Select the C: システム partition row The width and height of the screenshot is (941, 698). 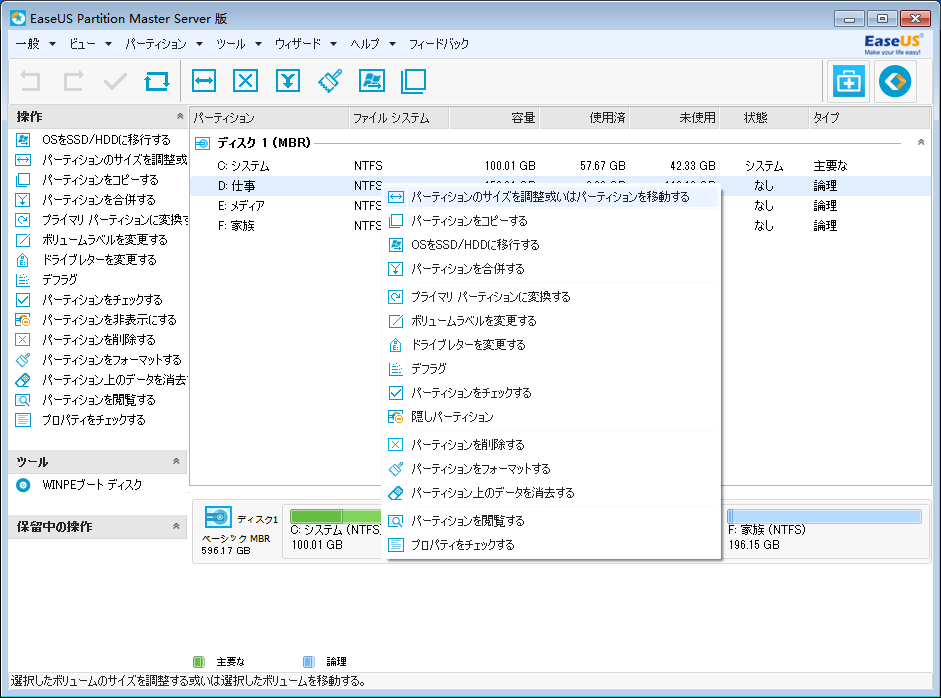point(561,166)
